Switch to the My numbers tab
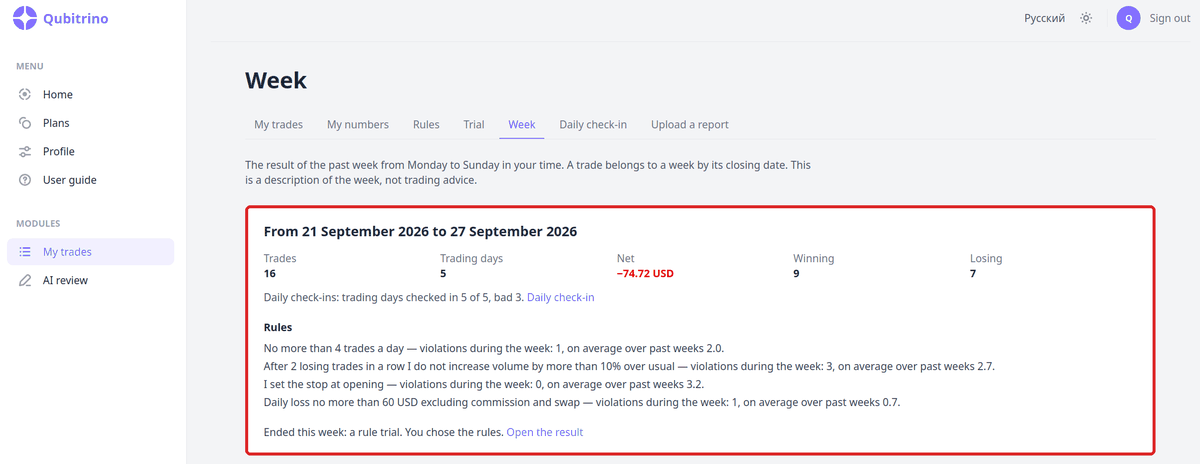 (358, 125)
